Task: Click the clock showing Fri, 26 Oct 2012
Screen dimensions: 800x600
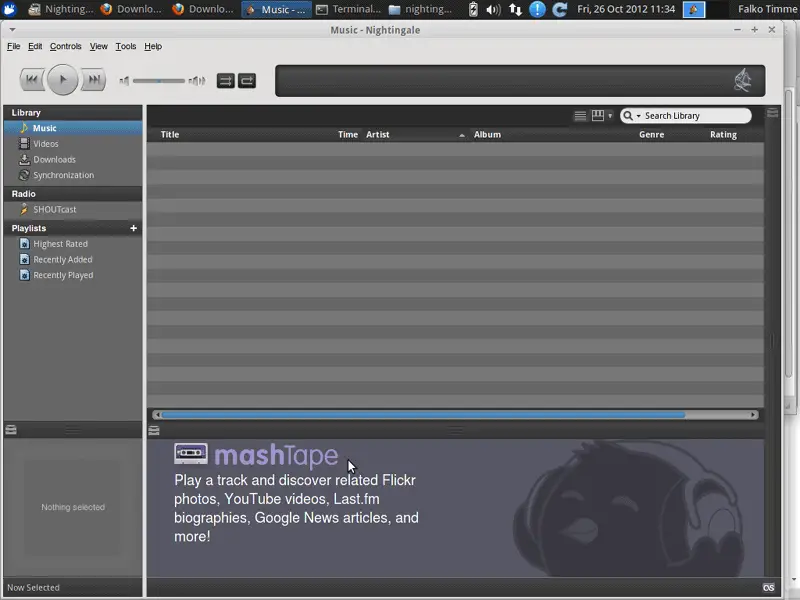Action: point(626,9)
